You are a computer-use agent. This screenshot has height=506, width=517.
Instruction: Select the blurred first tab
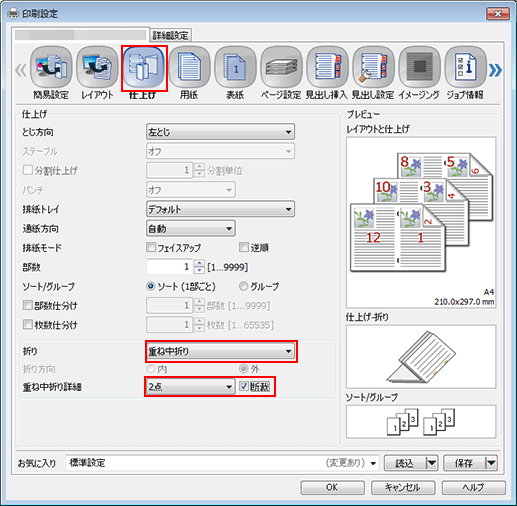point(80,35)
